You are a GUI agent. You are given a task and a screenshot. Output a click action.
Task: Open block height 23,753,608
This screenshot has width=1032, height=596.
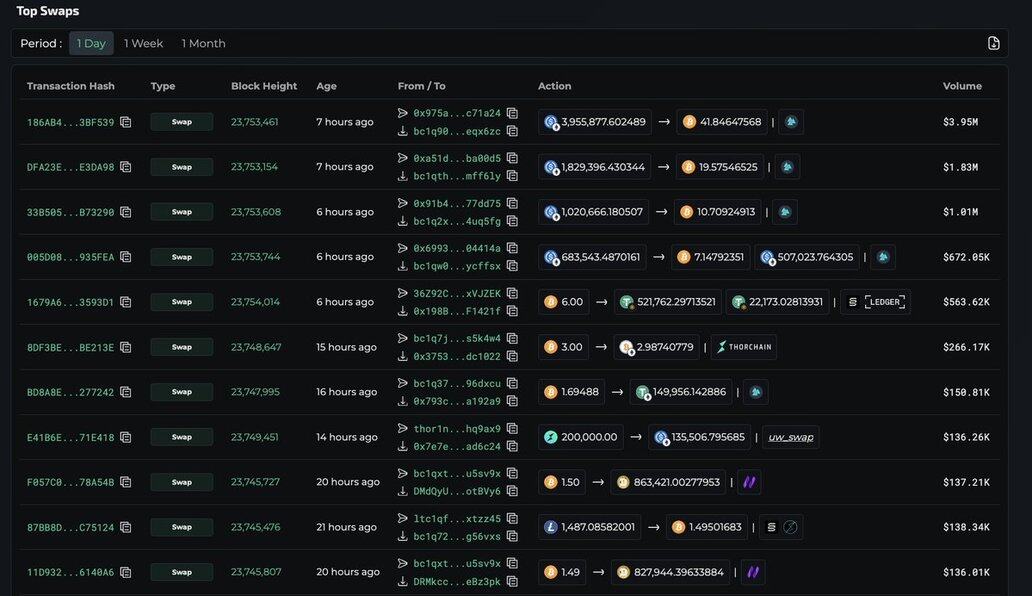tap(255, 212)
